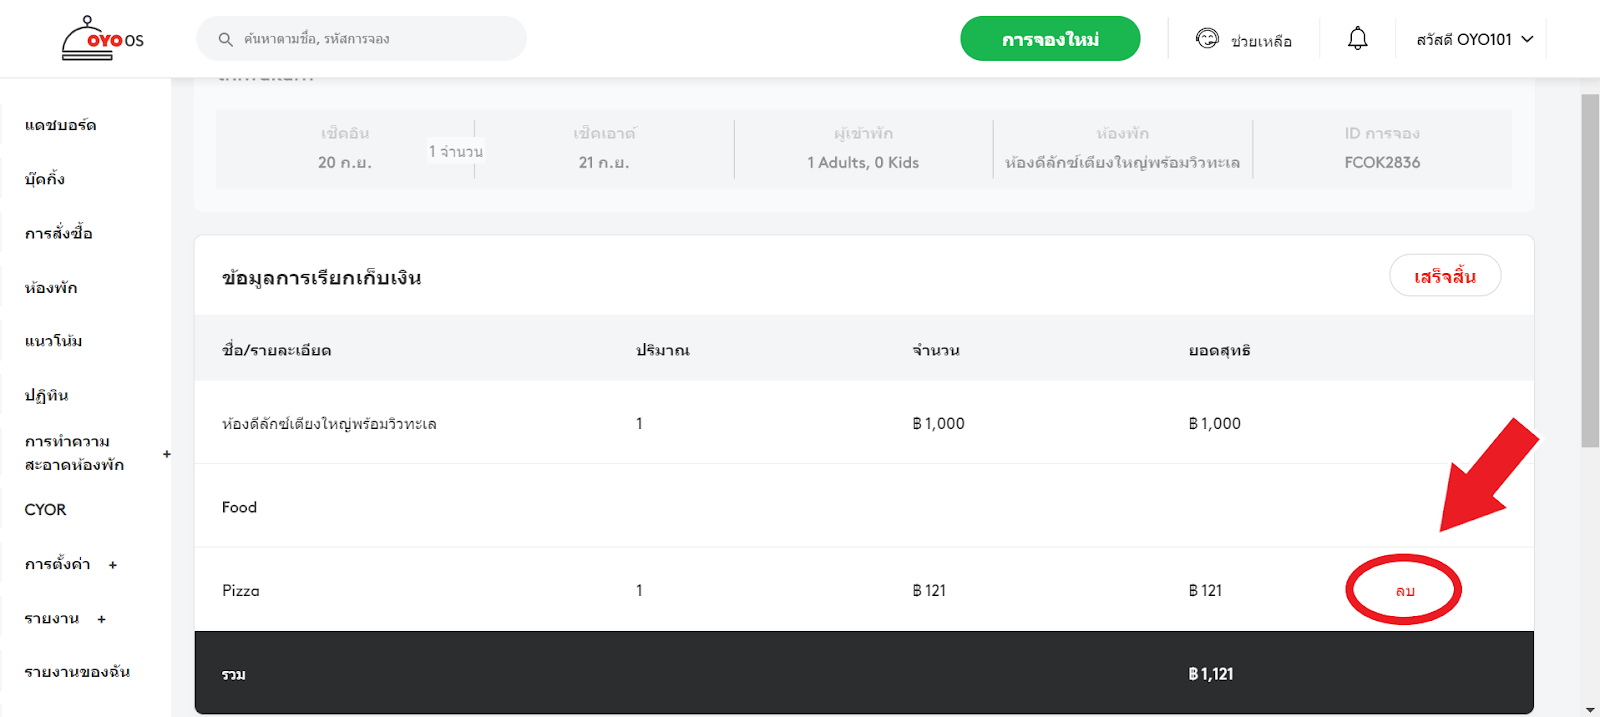Click the 1 จำนวน nights badge

(x=456, y=152)
